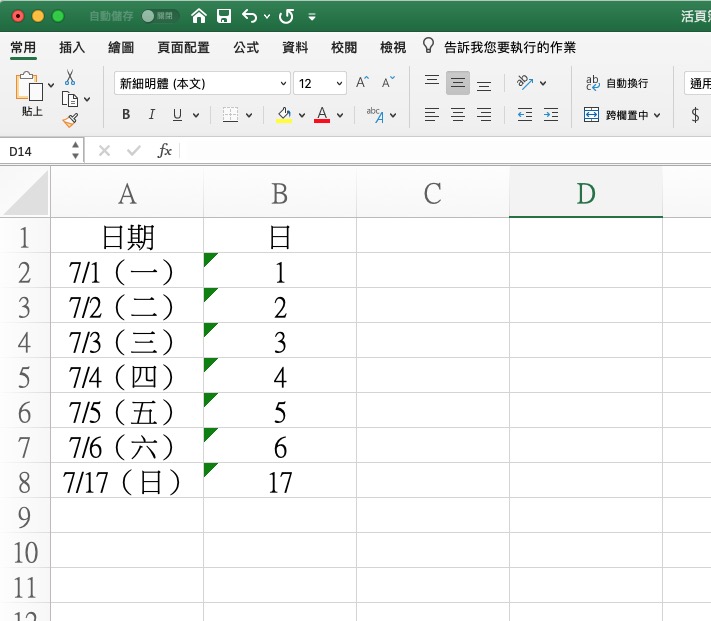Select column header D
Screen dimensions: 711x621
585,194
